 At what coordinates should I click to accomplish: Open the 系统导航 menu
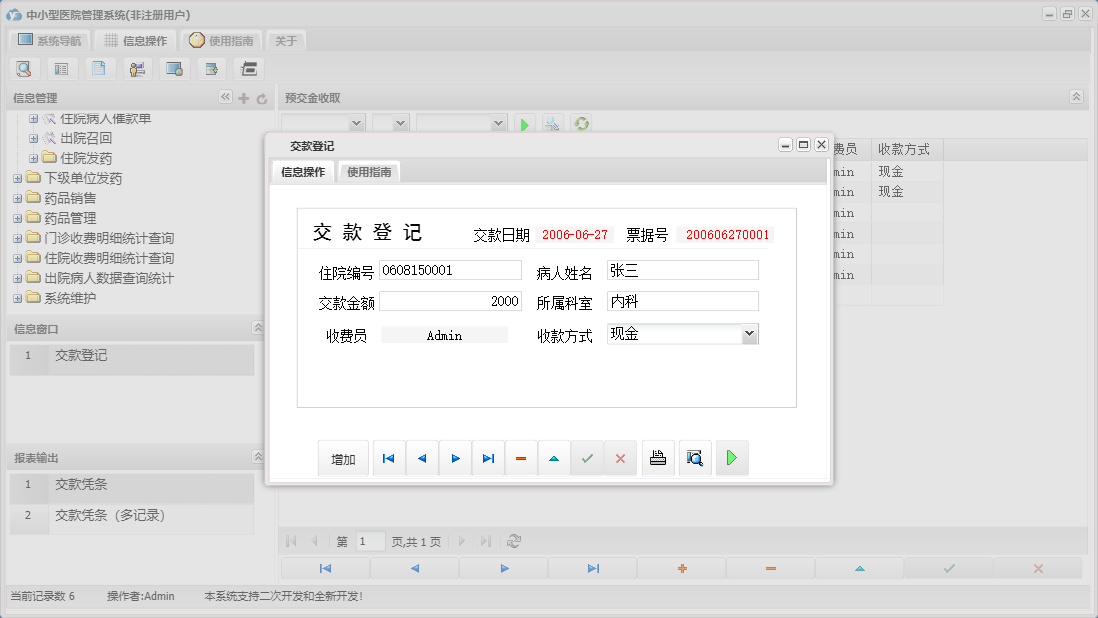click(48, 40)
